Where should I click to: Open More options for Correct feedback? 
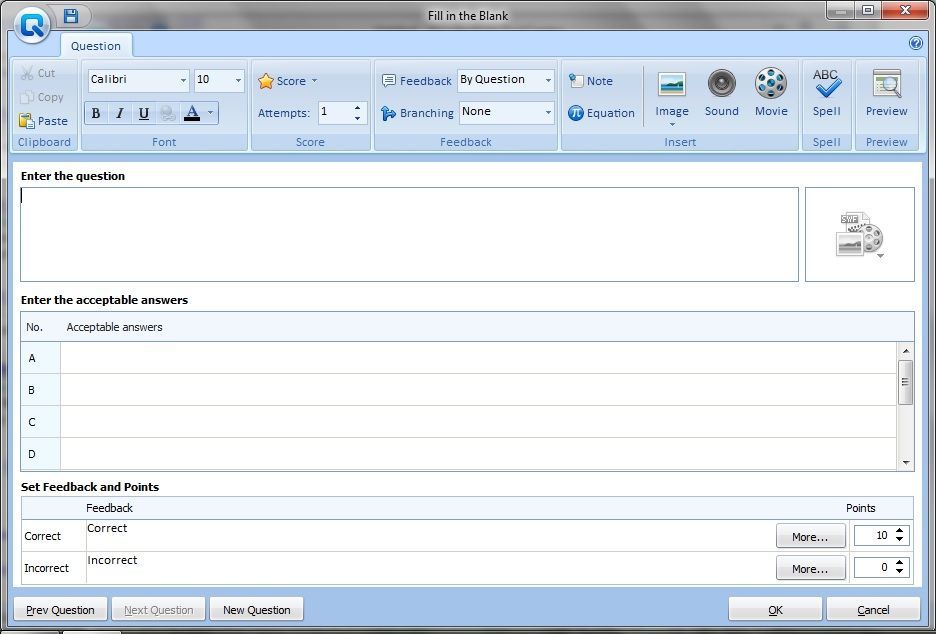pyautogui.click(x=810, y=536)
